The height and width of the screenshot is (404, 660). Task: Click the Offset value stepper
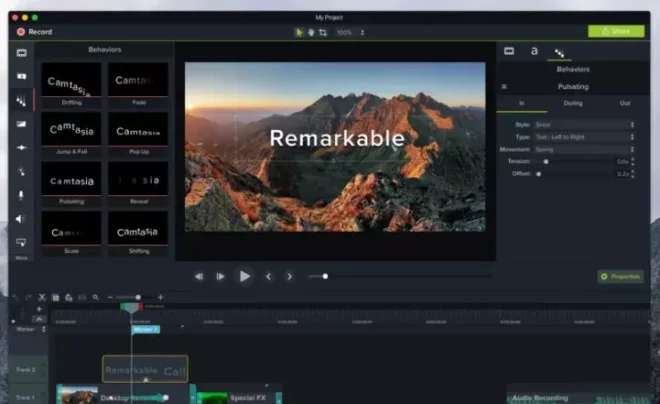click(633, 174)
